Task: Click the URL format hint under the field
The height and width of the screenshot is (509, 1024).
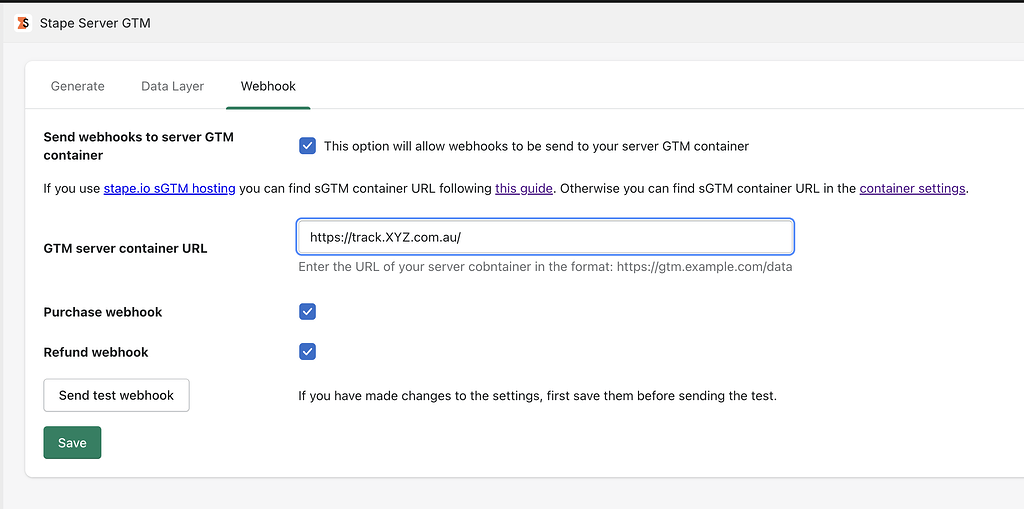Action: coord(545,267)
